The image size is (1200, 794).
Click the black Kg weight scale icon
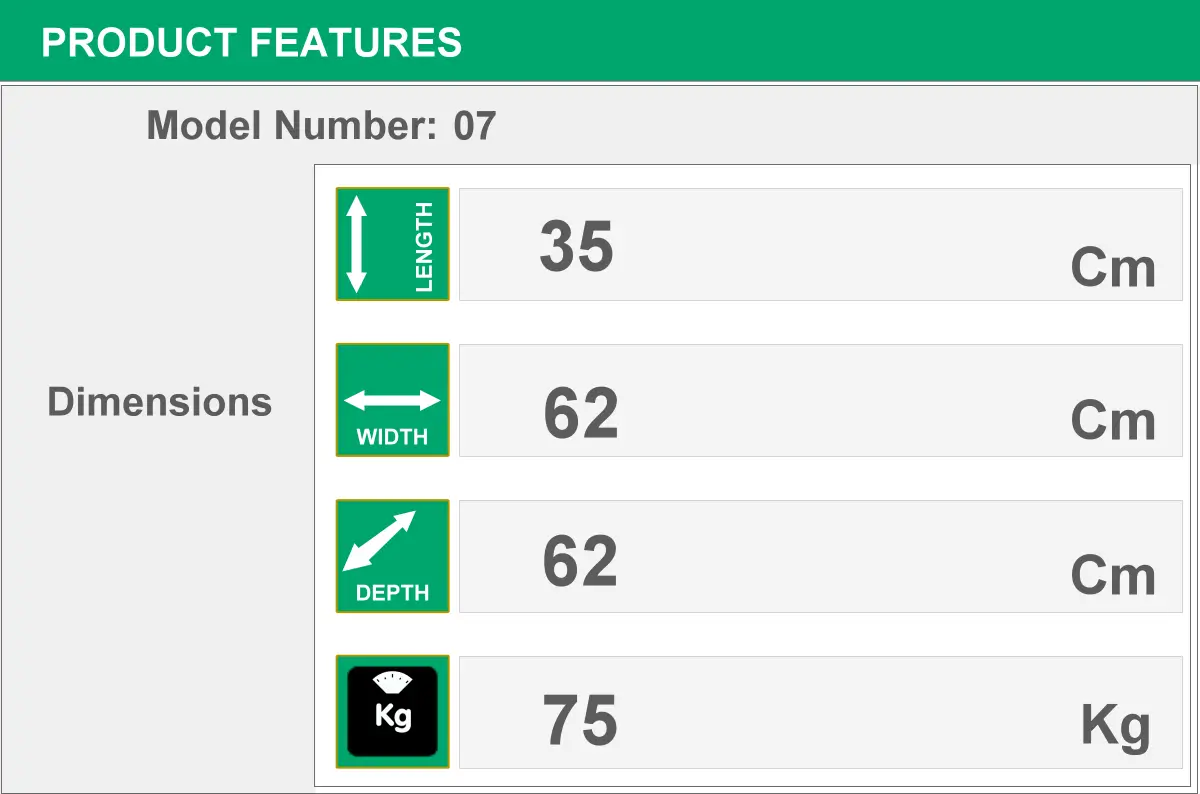pyautogui.click(x=392, y=712)
